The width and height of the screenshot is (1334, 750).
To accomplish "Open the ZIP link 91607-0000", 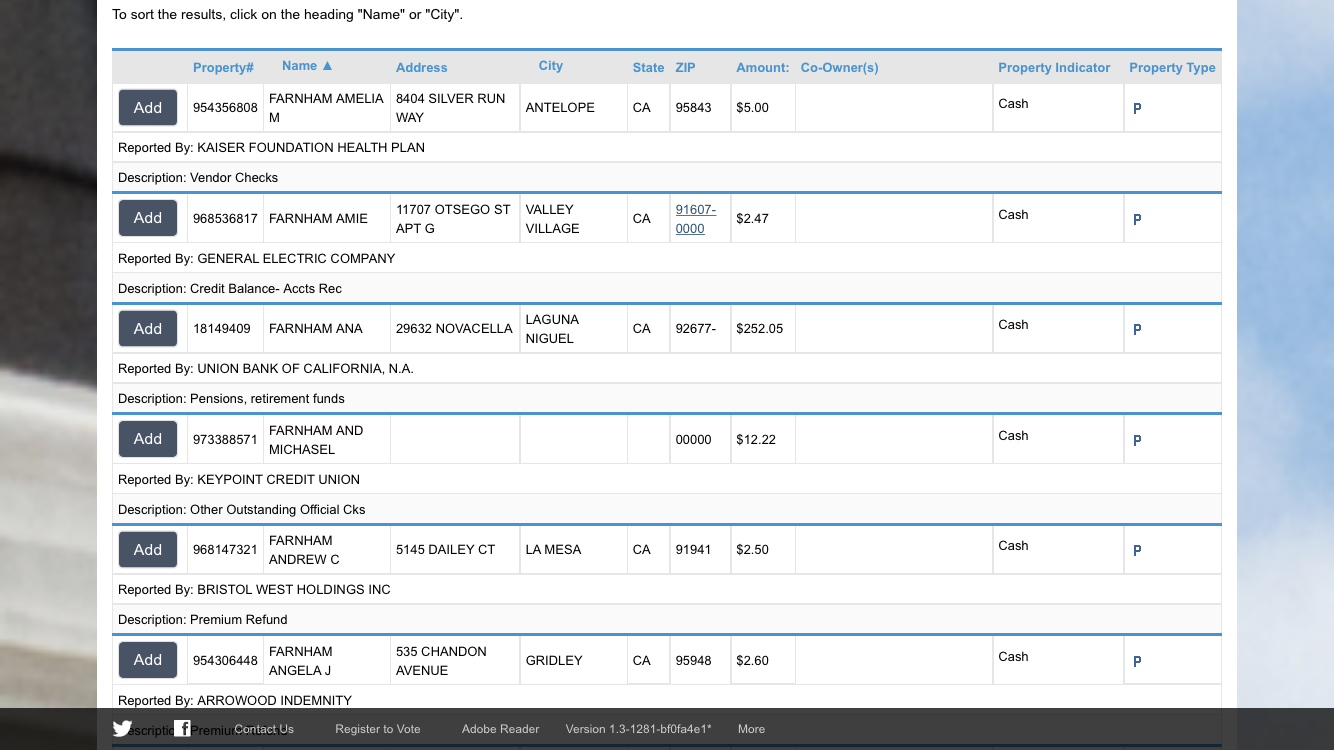I will [696, 219].
